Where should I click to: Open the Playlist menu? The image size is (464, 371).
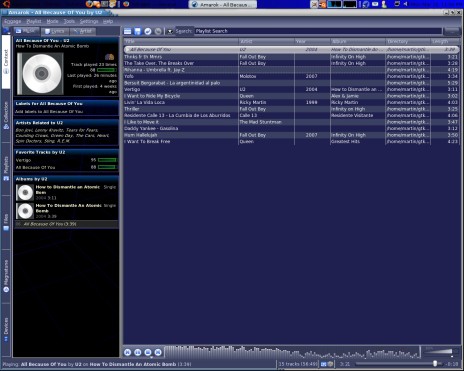pyautogui.click(x=34, y=21)
